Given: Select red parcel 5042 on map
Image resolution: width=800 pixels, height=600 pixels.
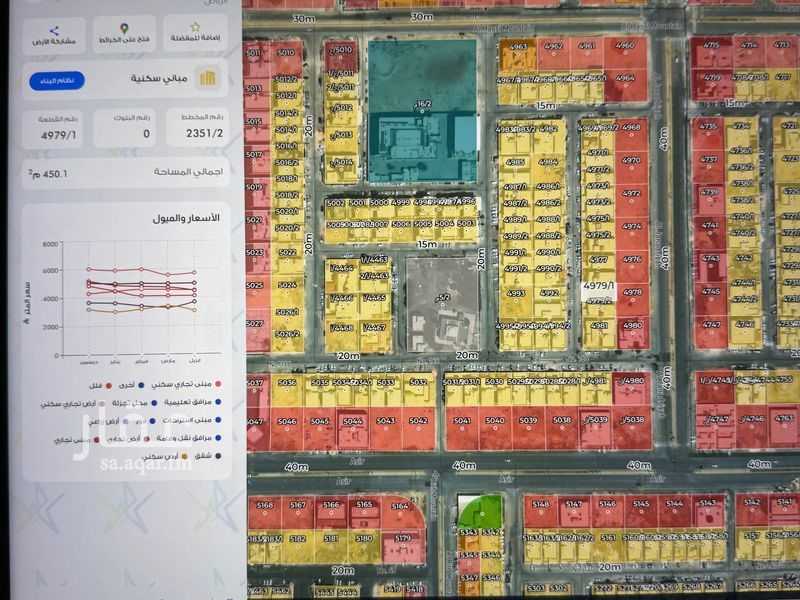Looking at the screenshot, I should [418, 429].
